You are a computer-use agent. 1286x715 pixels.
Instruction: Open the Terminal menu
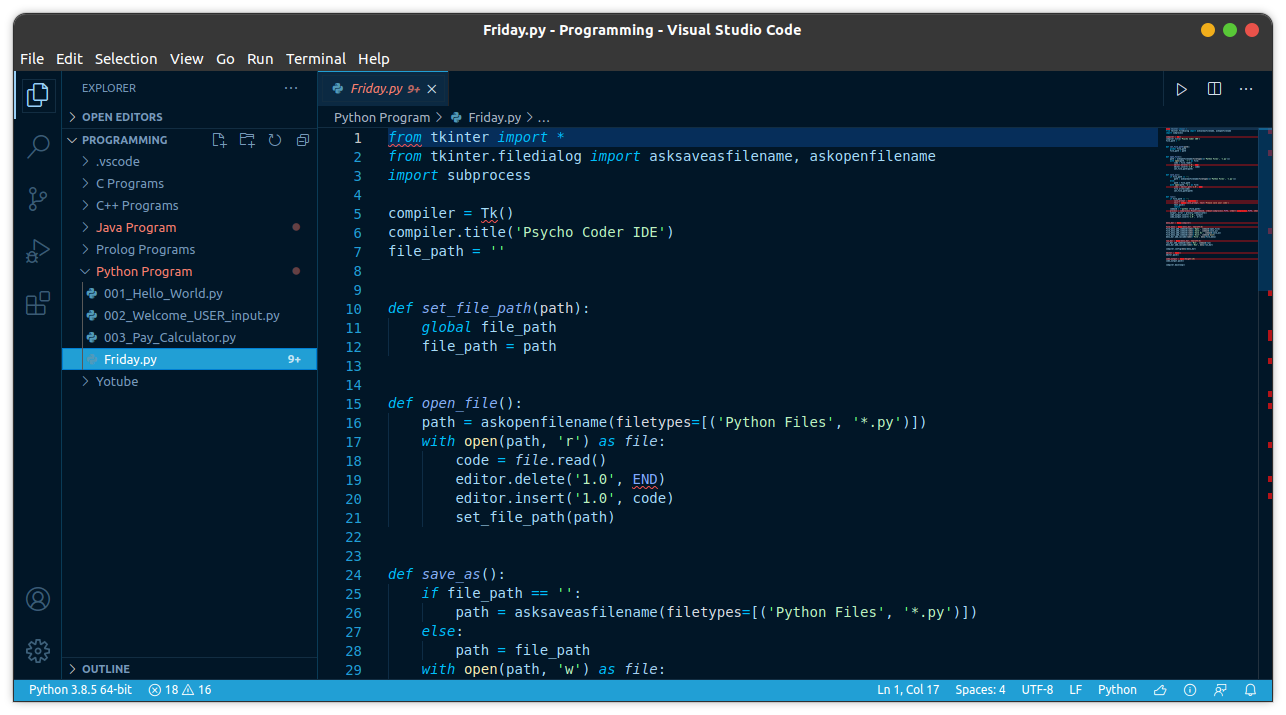tap(316, 59)
